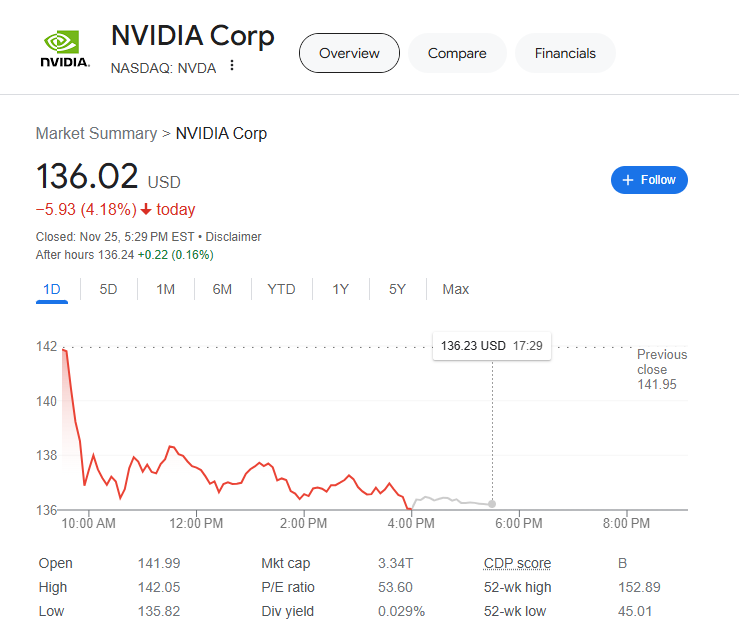739x622 pixels.
Task: Open the Overview tab
Action: tap(349, 53)
